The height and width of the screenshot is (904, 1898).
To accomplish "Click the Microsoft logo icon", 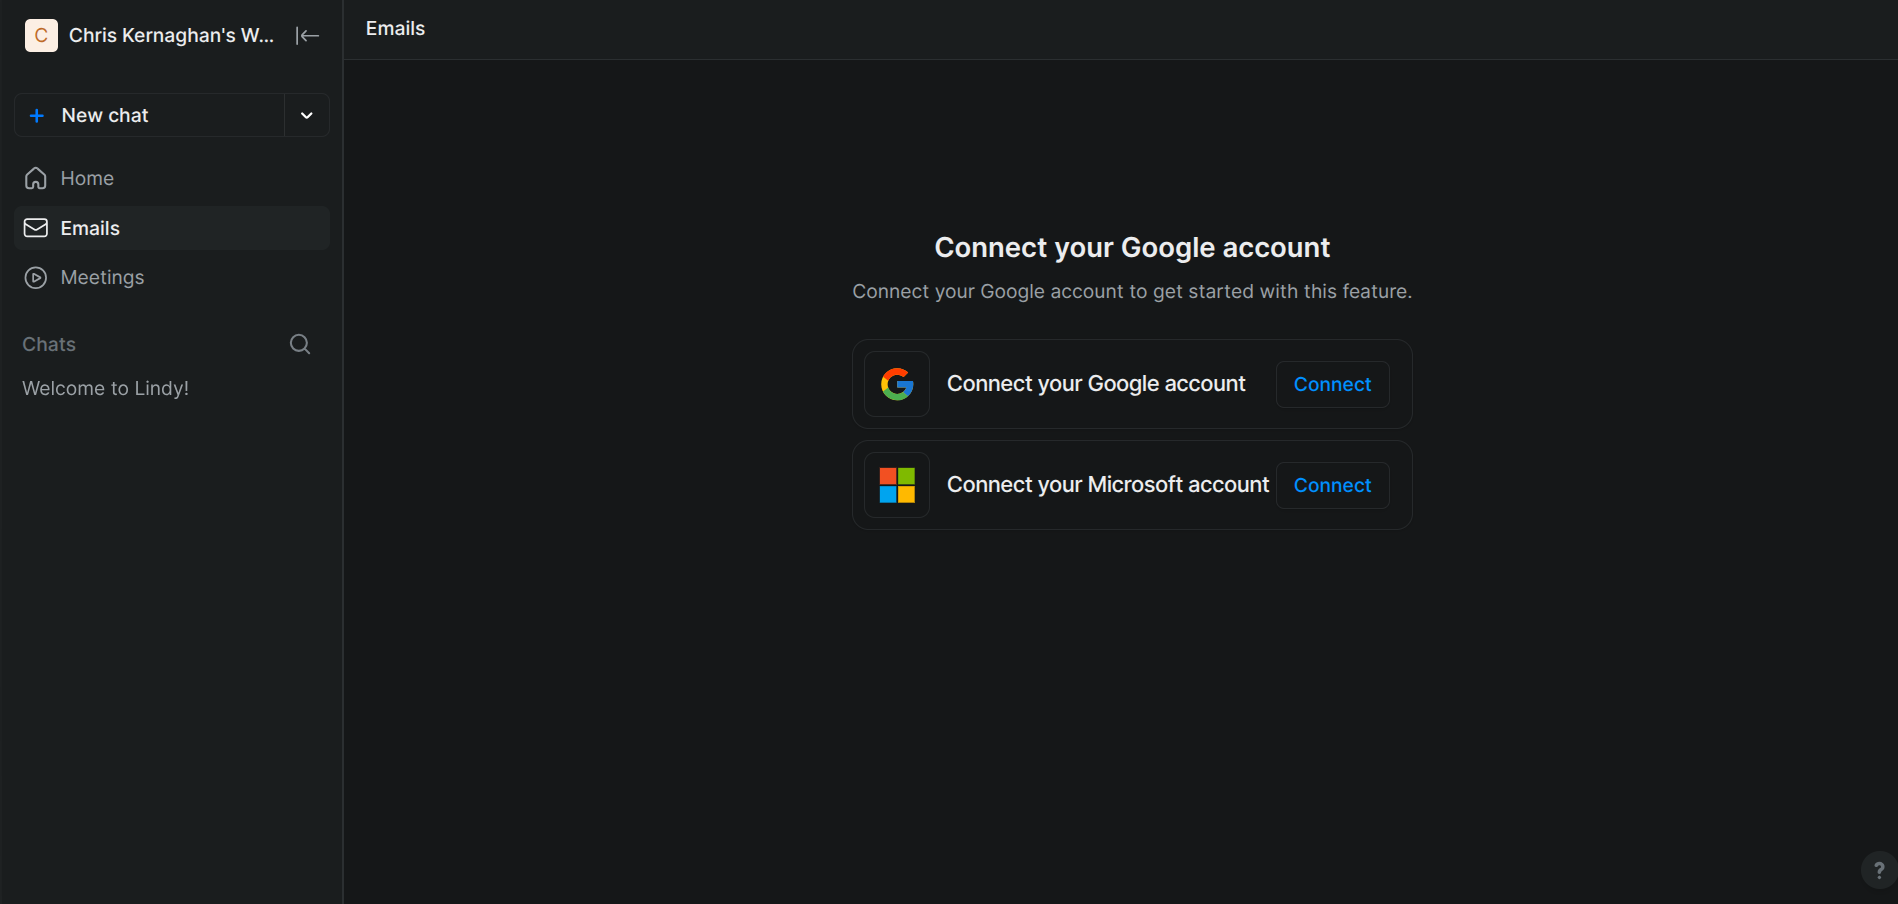I will click(x=897, y=485).
